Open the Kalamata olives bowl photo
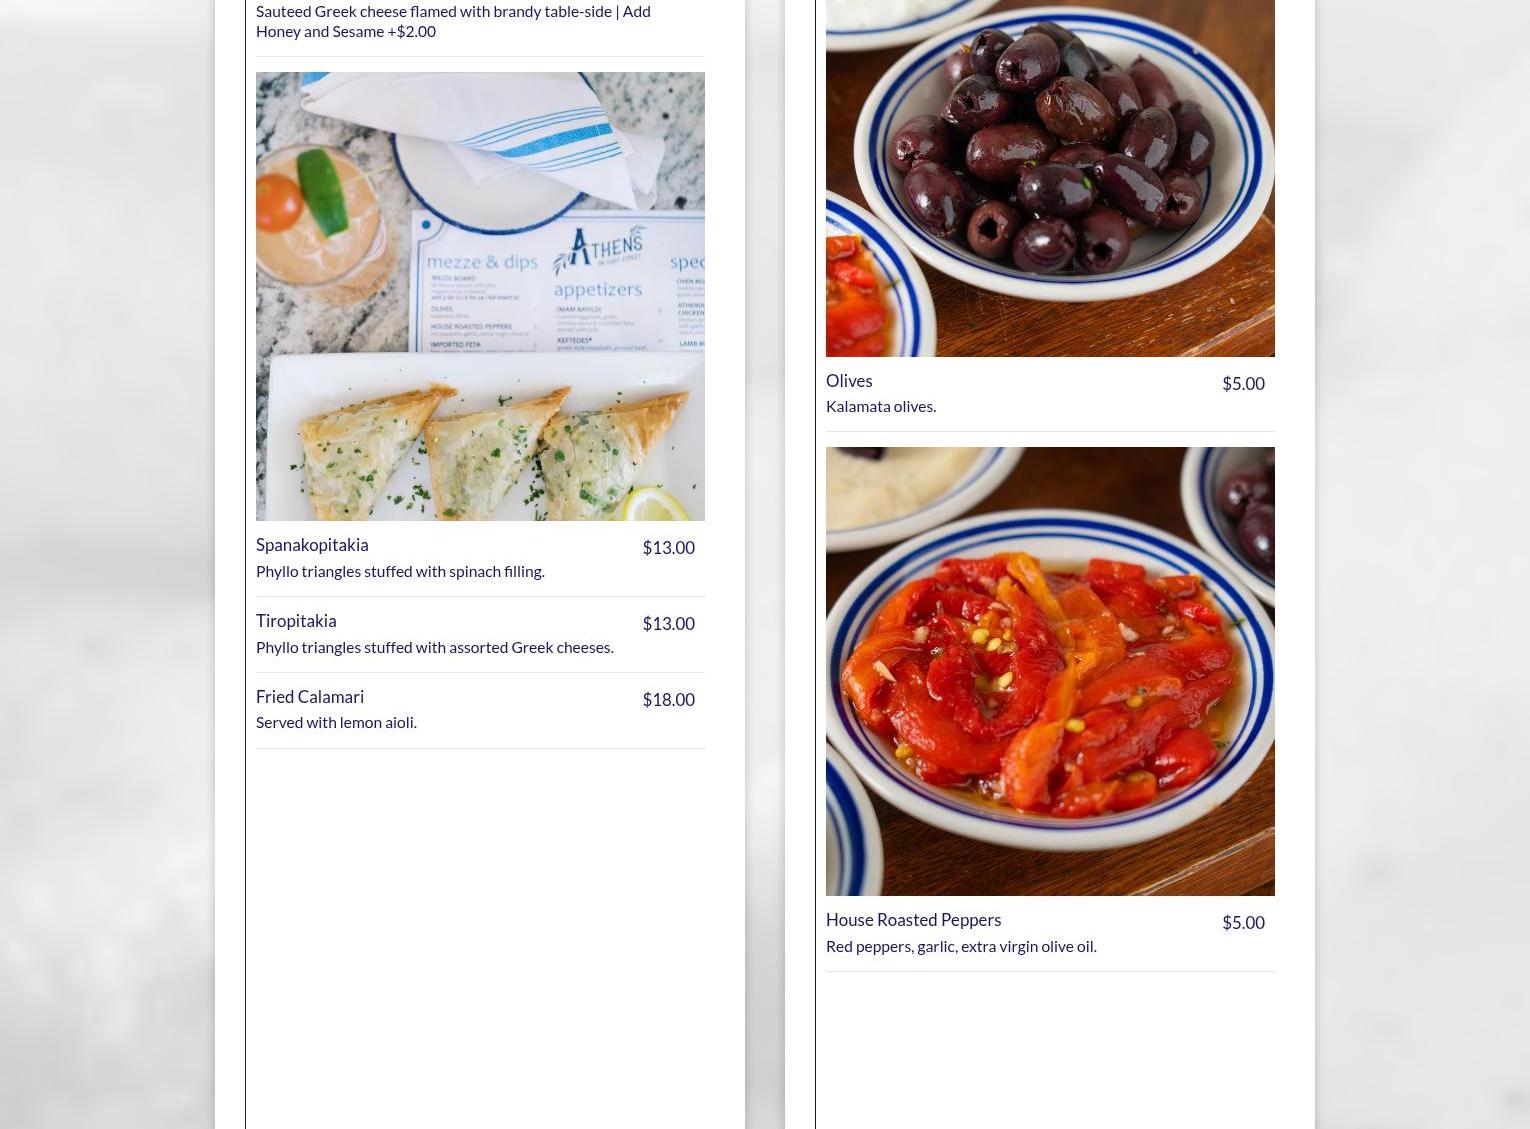The image size is (1530, 1129). pyautogui.click(x=1050, y=178)
